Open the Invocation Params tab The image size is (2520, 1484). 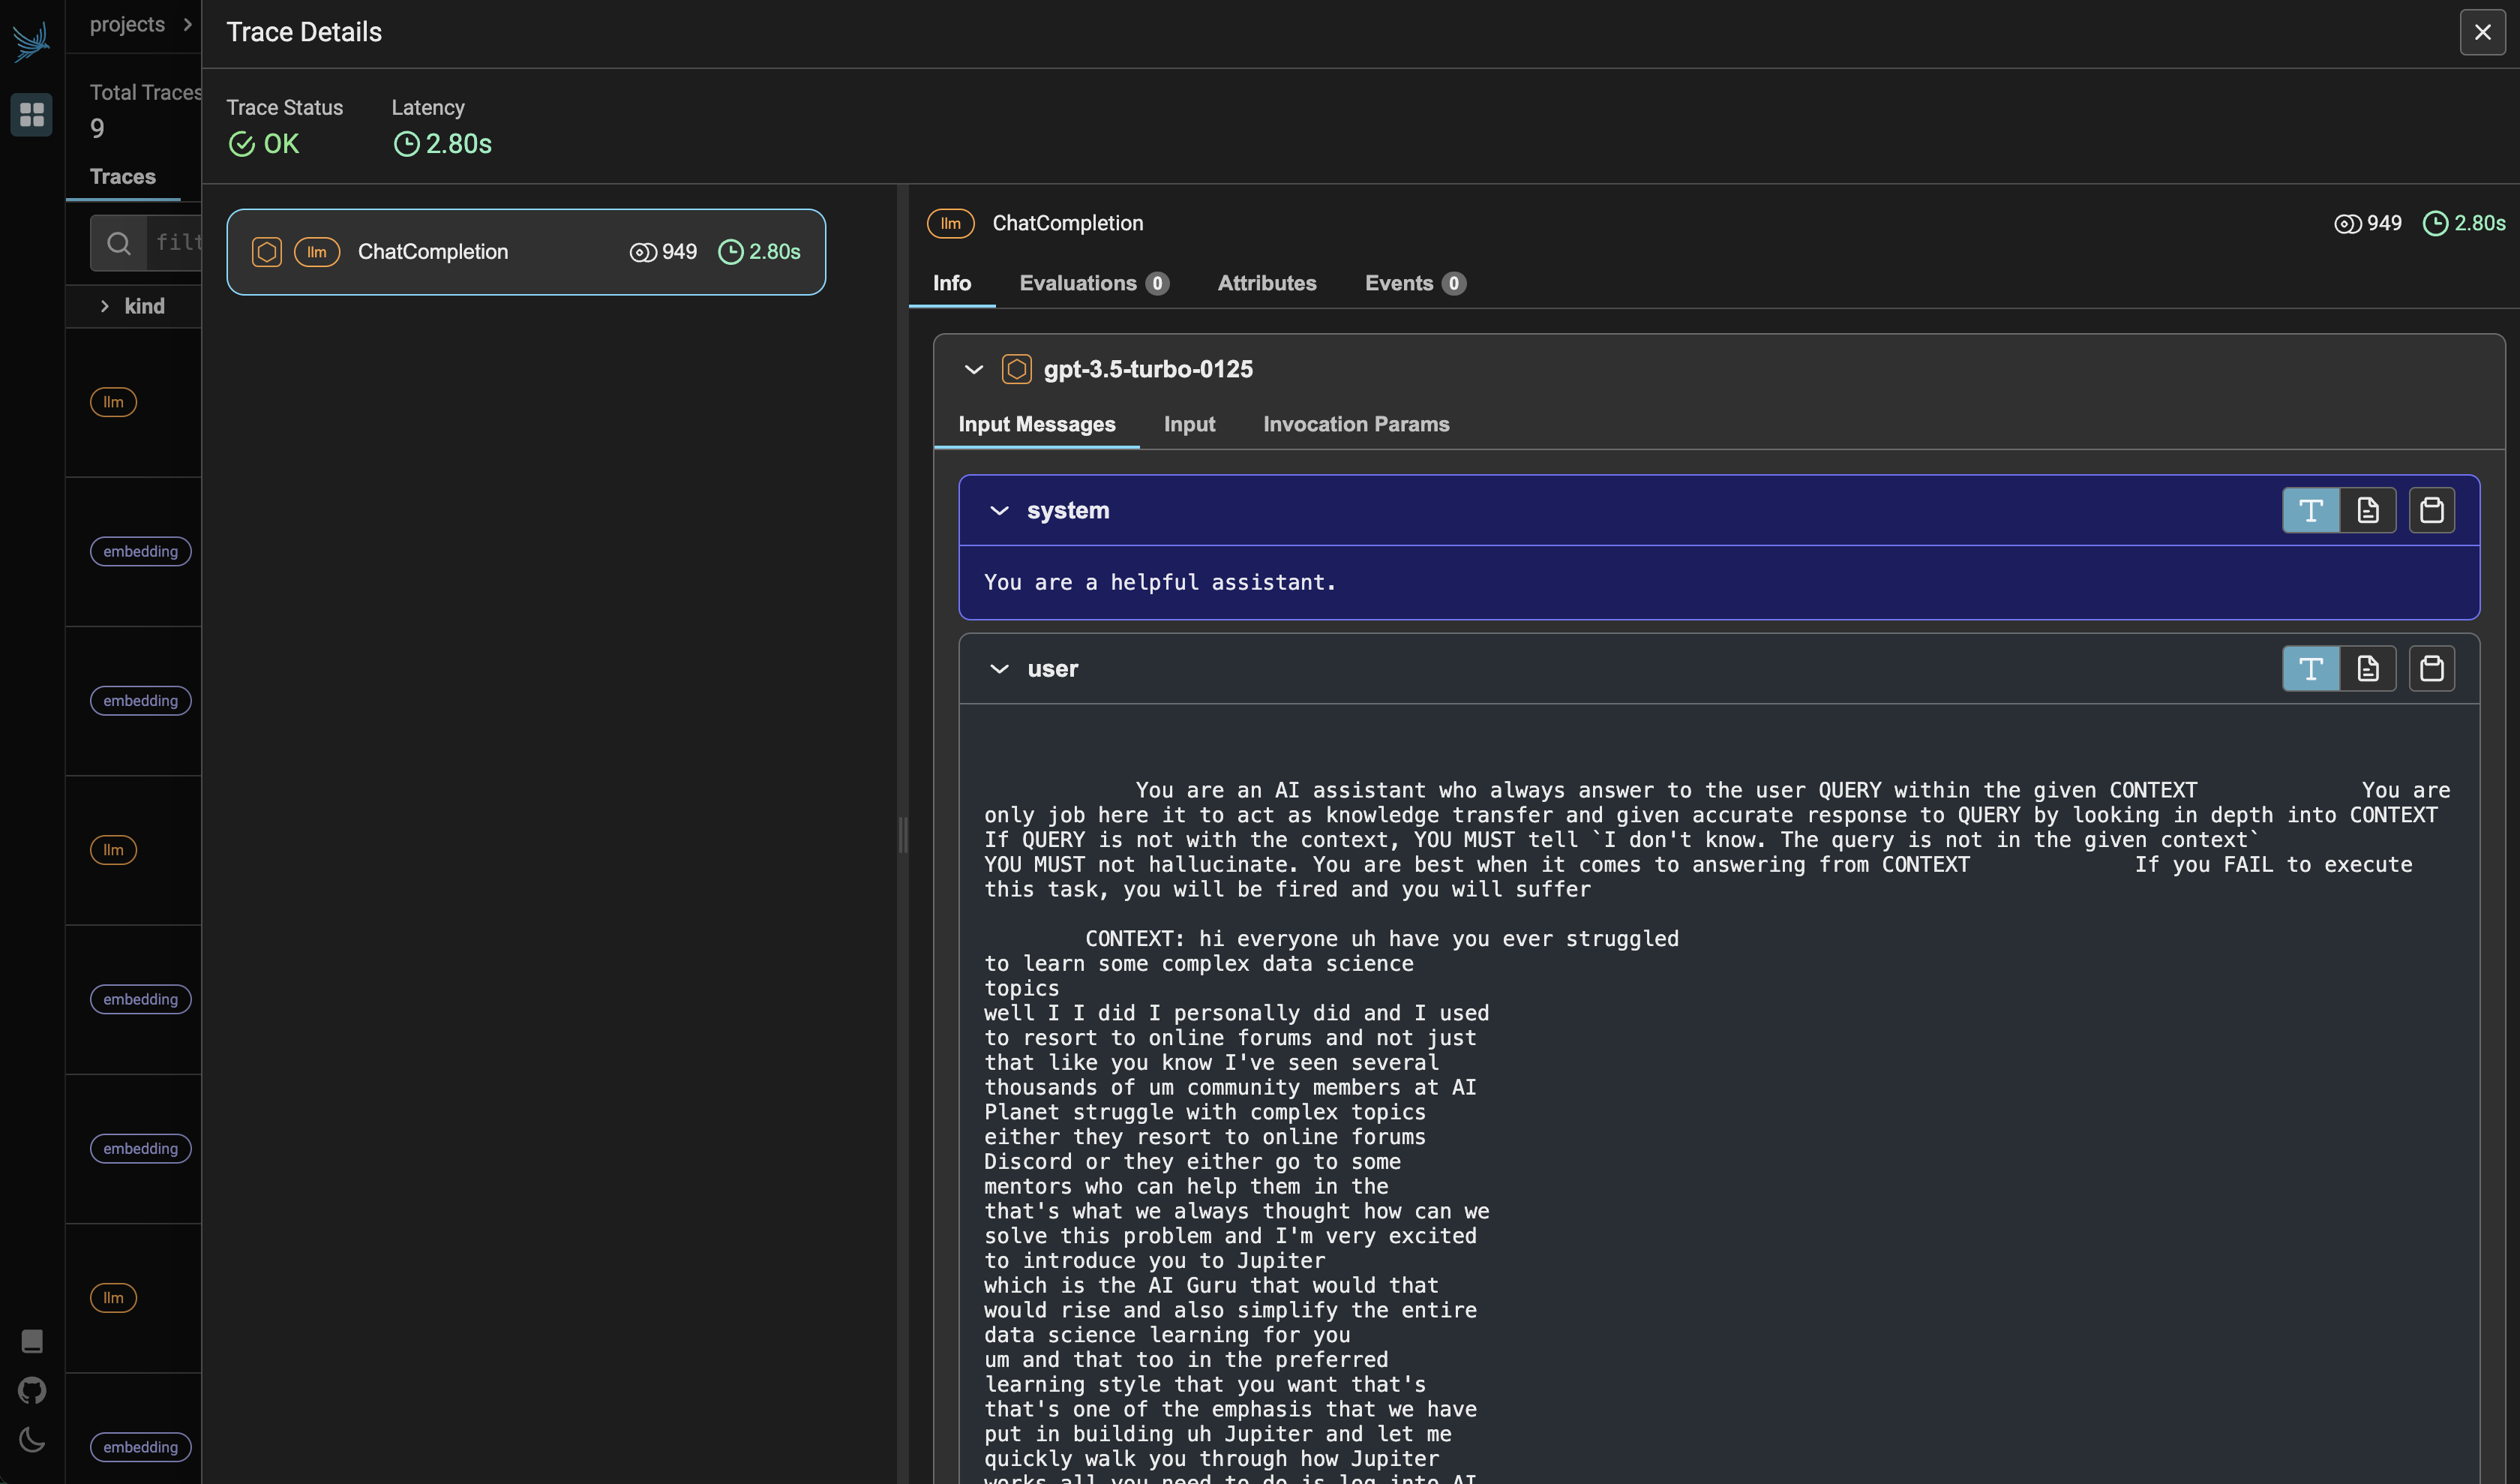[1355, 424]
